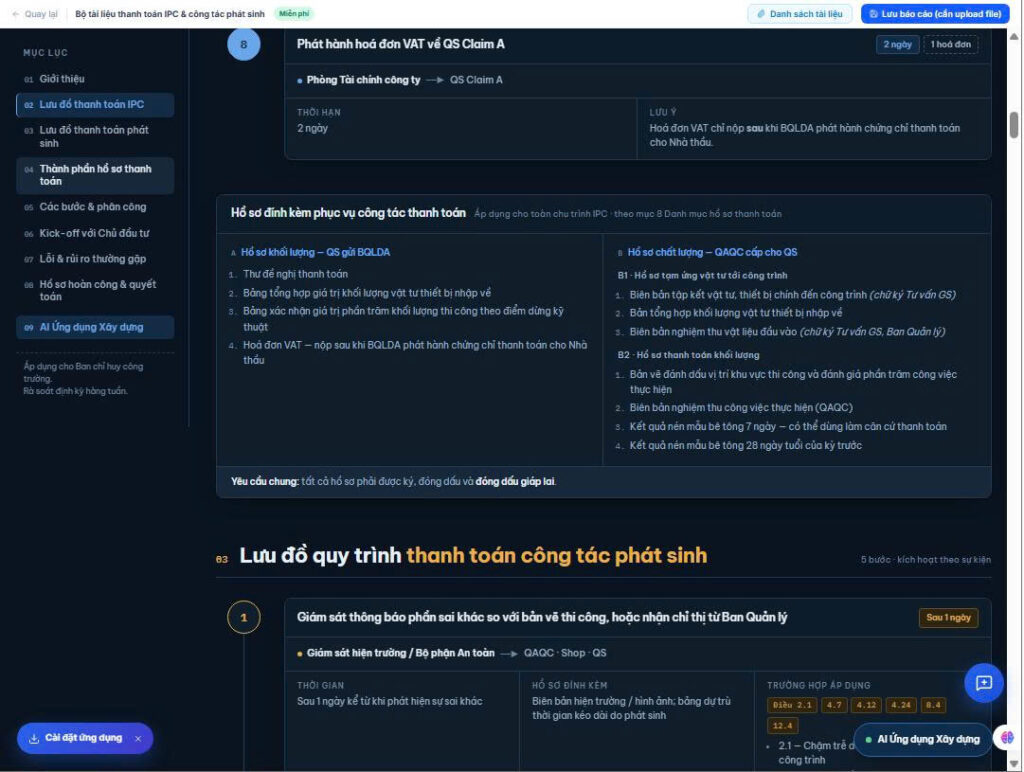Screen dimensions: 1024x772
Task: Open the "Danh sách tài liệu" list
Action: click(x=800, y=14)
